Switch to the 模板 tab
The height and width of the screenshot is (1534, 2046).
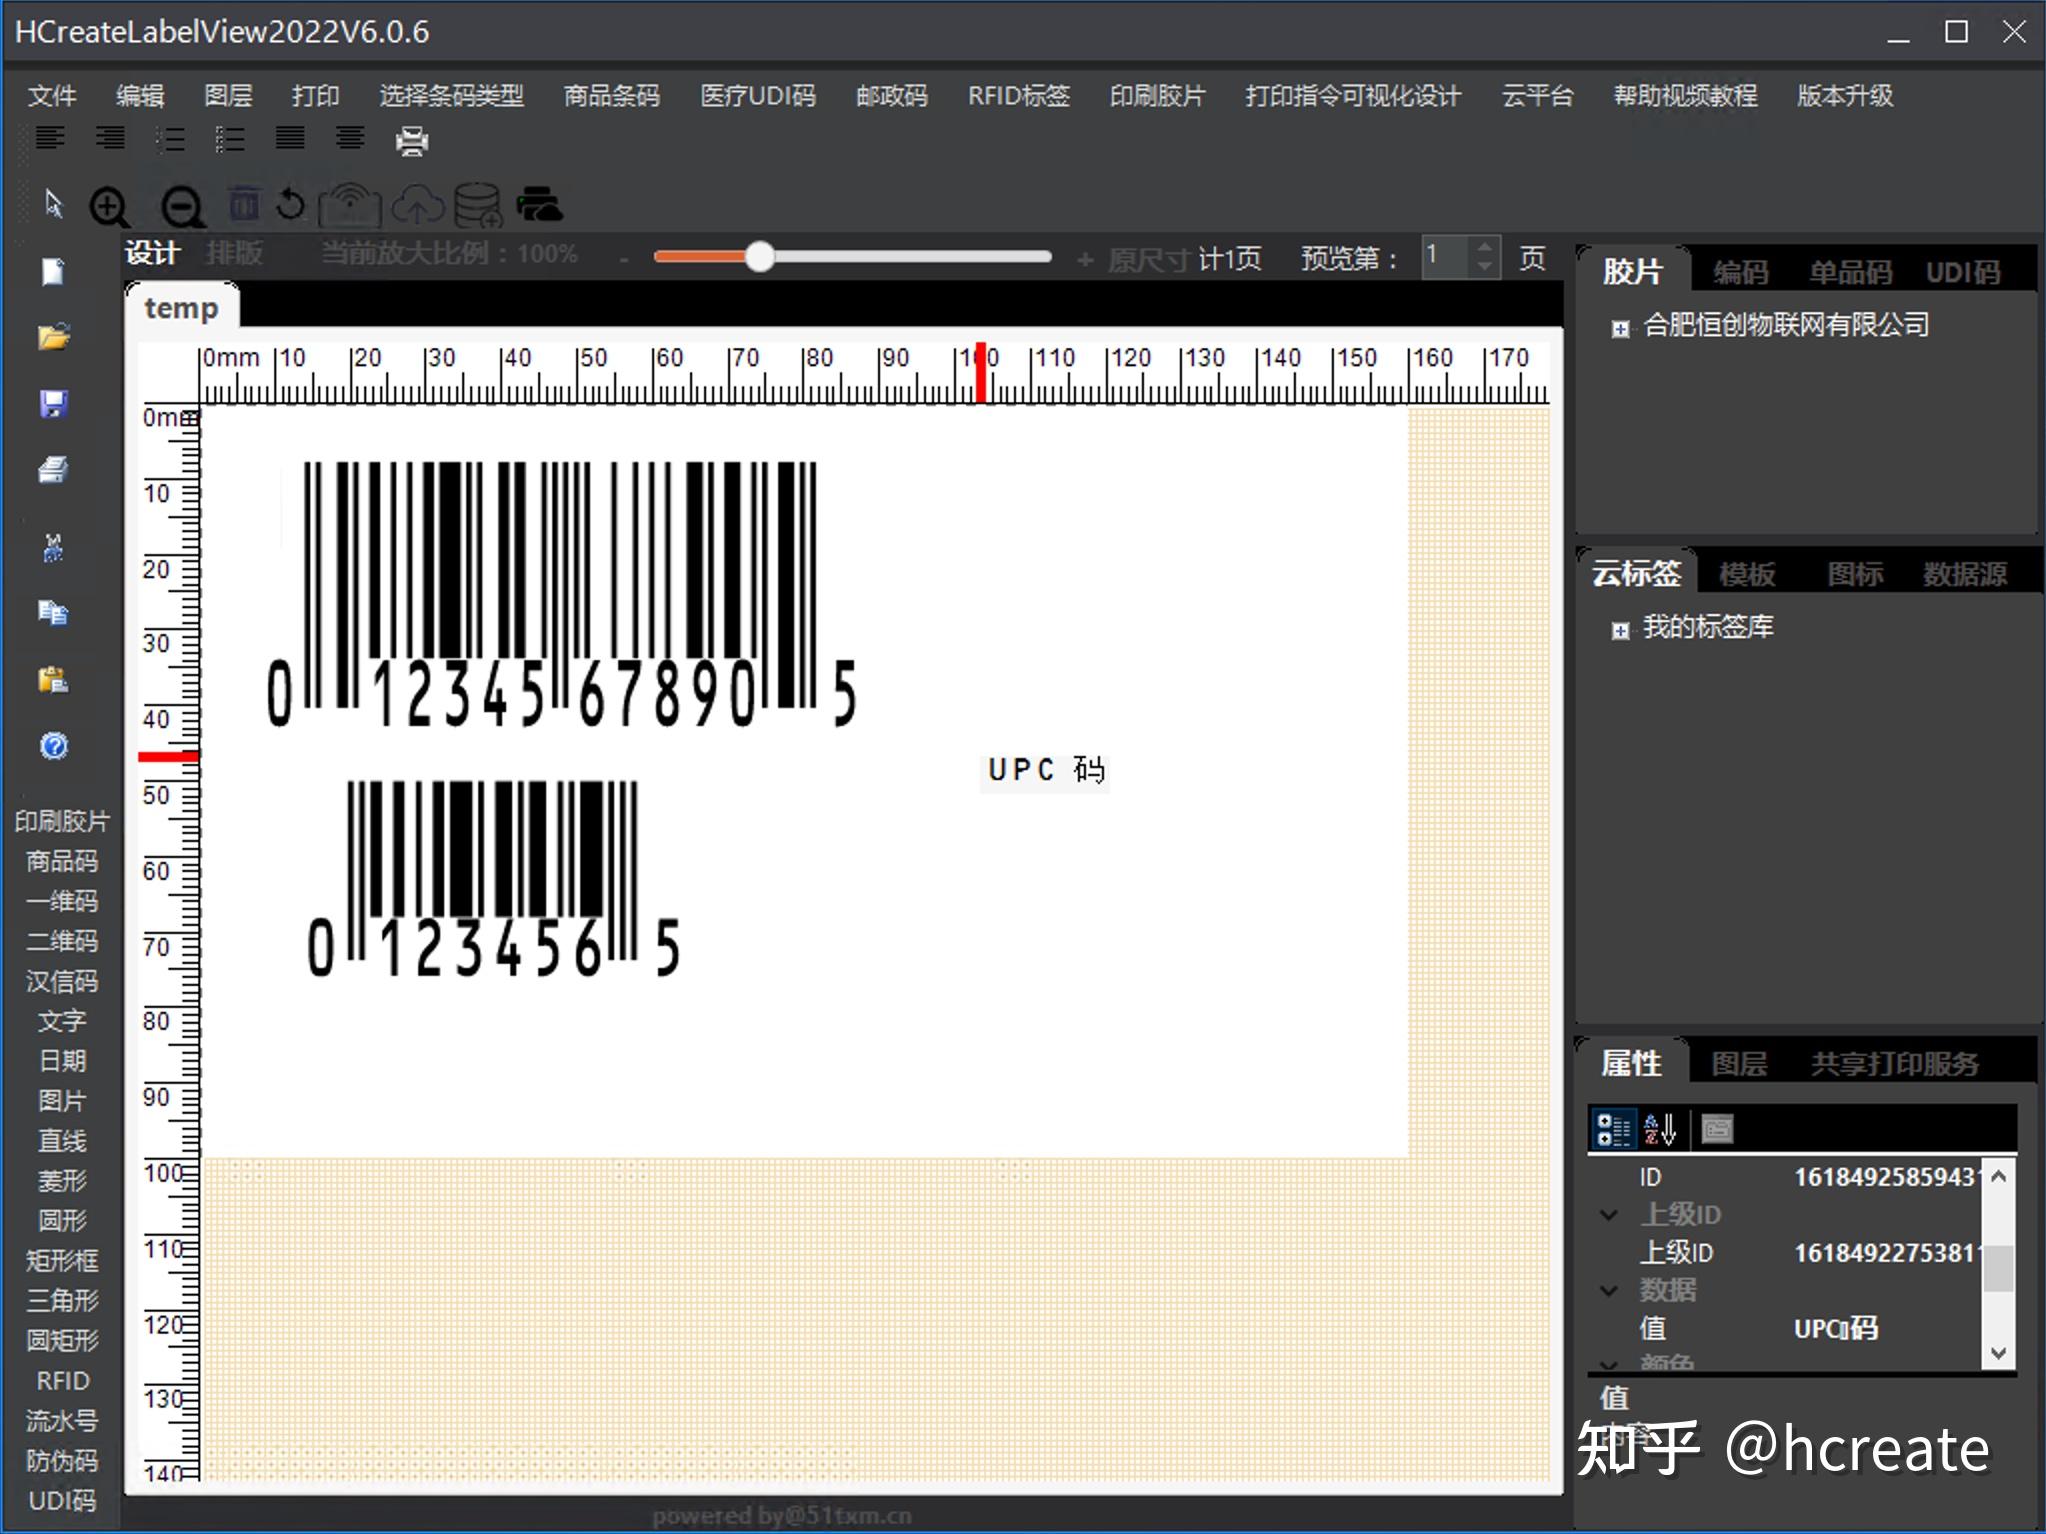point(1747,574)
